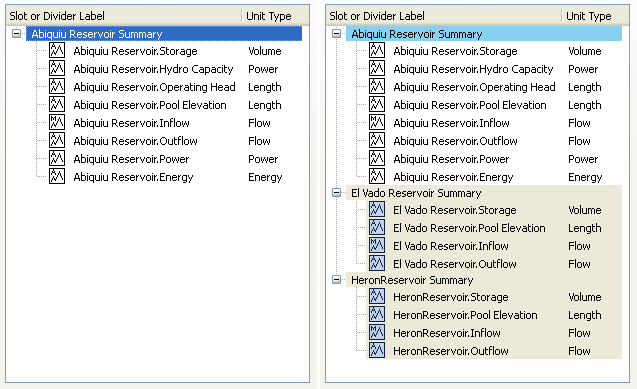Select Abiquiu Reservoir.Energy text in left panel
Screen dimensions: 637x389
[133, 177]
